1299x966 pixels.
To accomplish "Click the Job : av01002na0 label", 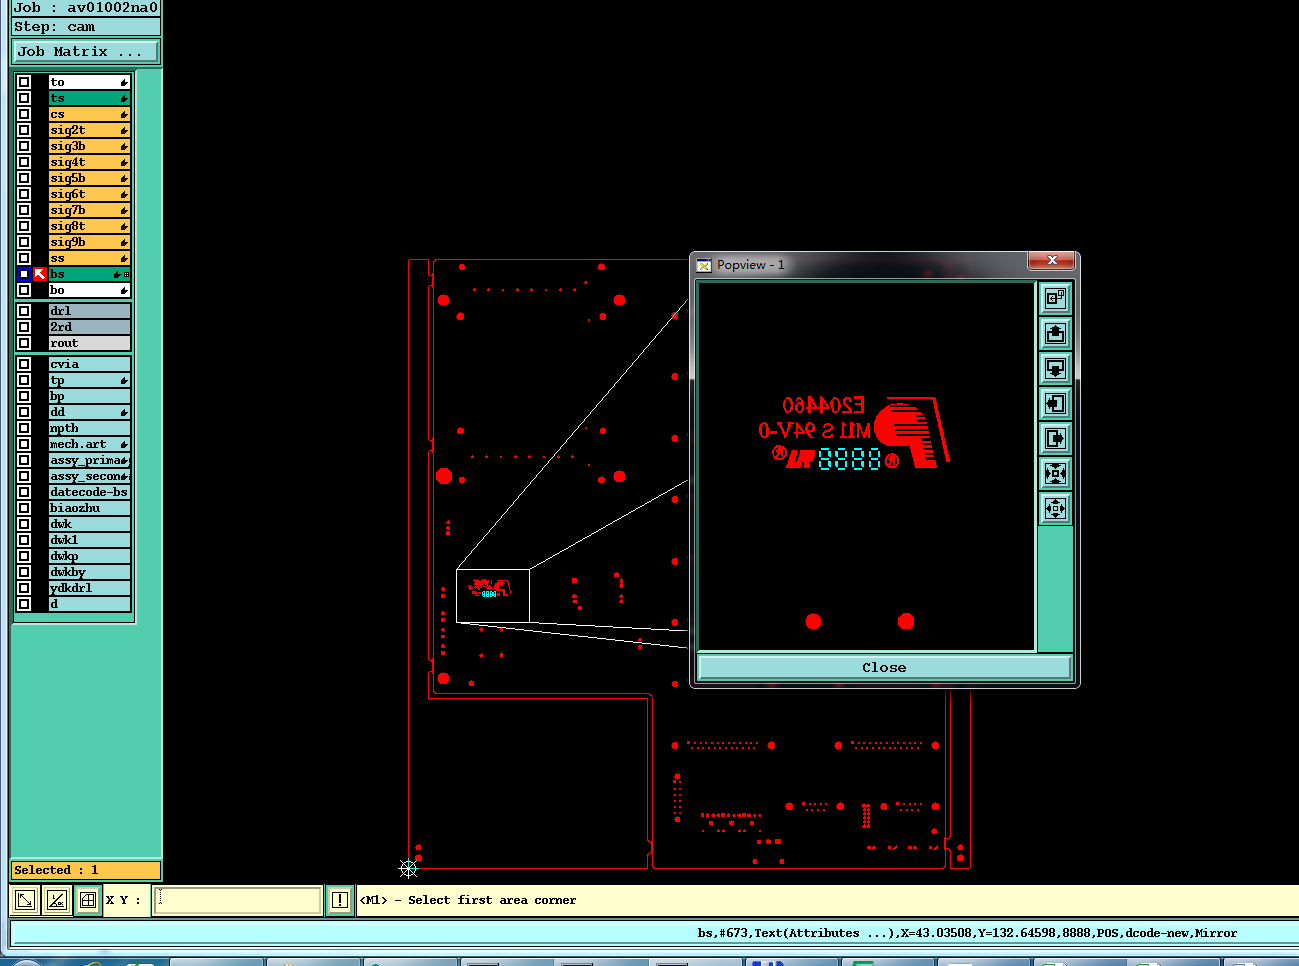I will coord(85,7).
